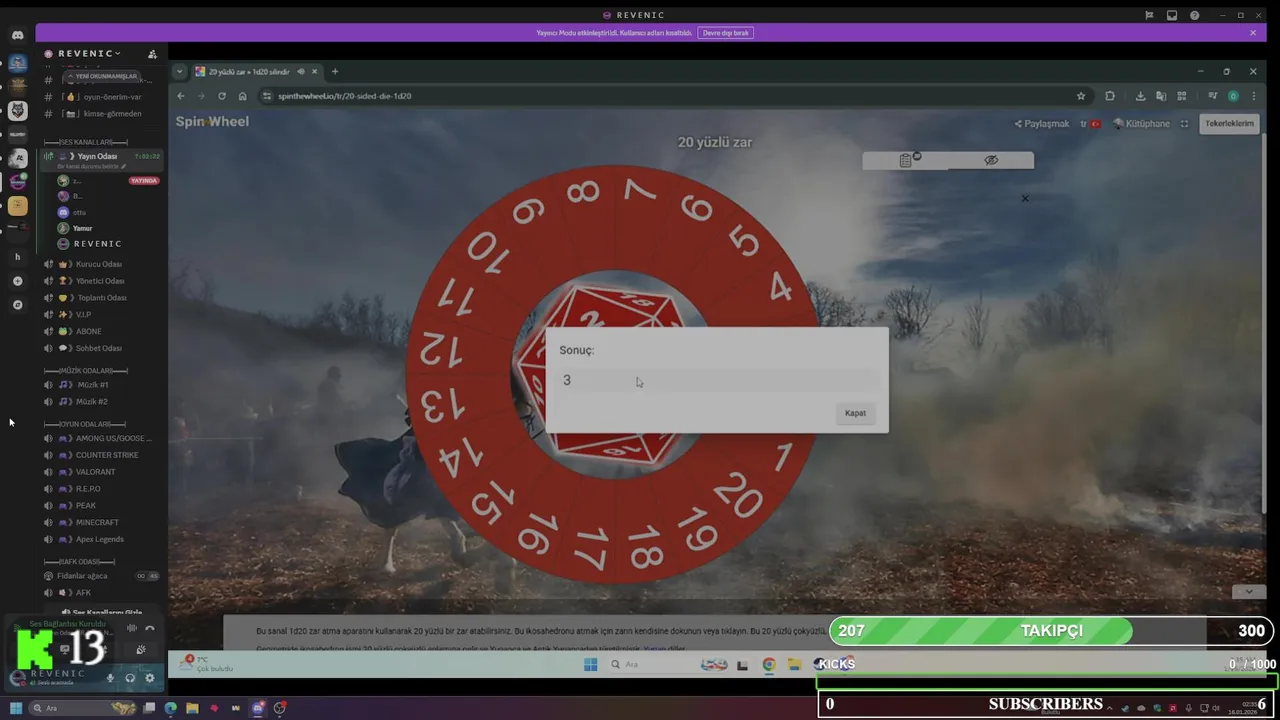Image resolution: width=1280 pixels, height=720 pixels.
Task: Open the browser downloads icon
Action: [1140, 96]
